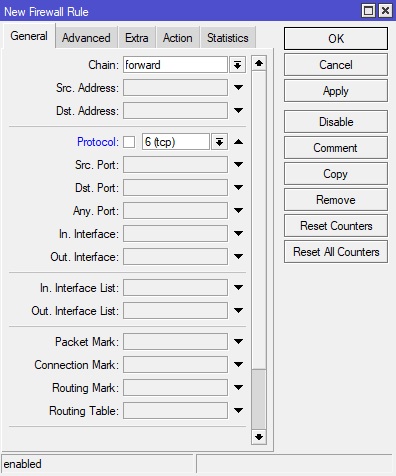
Task: Click the Dst. Port input box
Action: (175, 188)
